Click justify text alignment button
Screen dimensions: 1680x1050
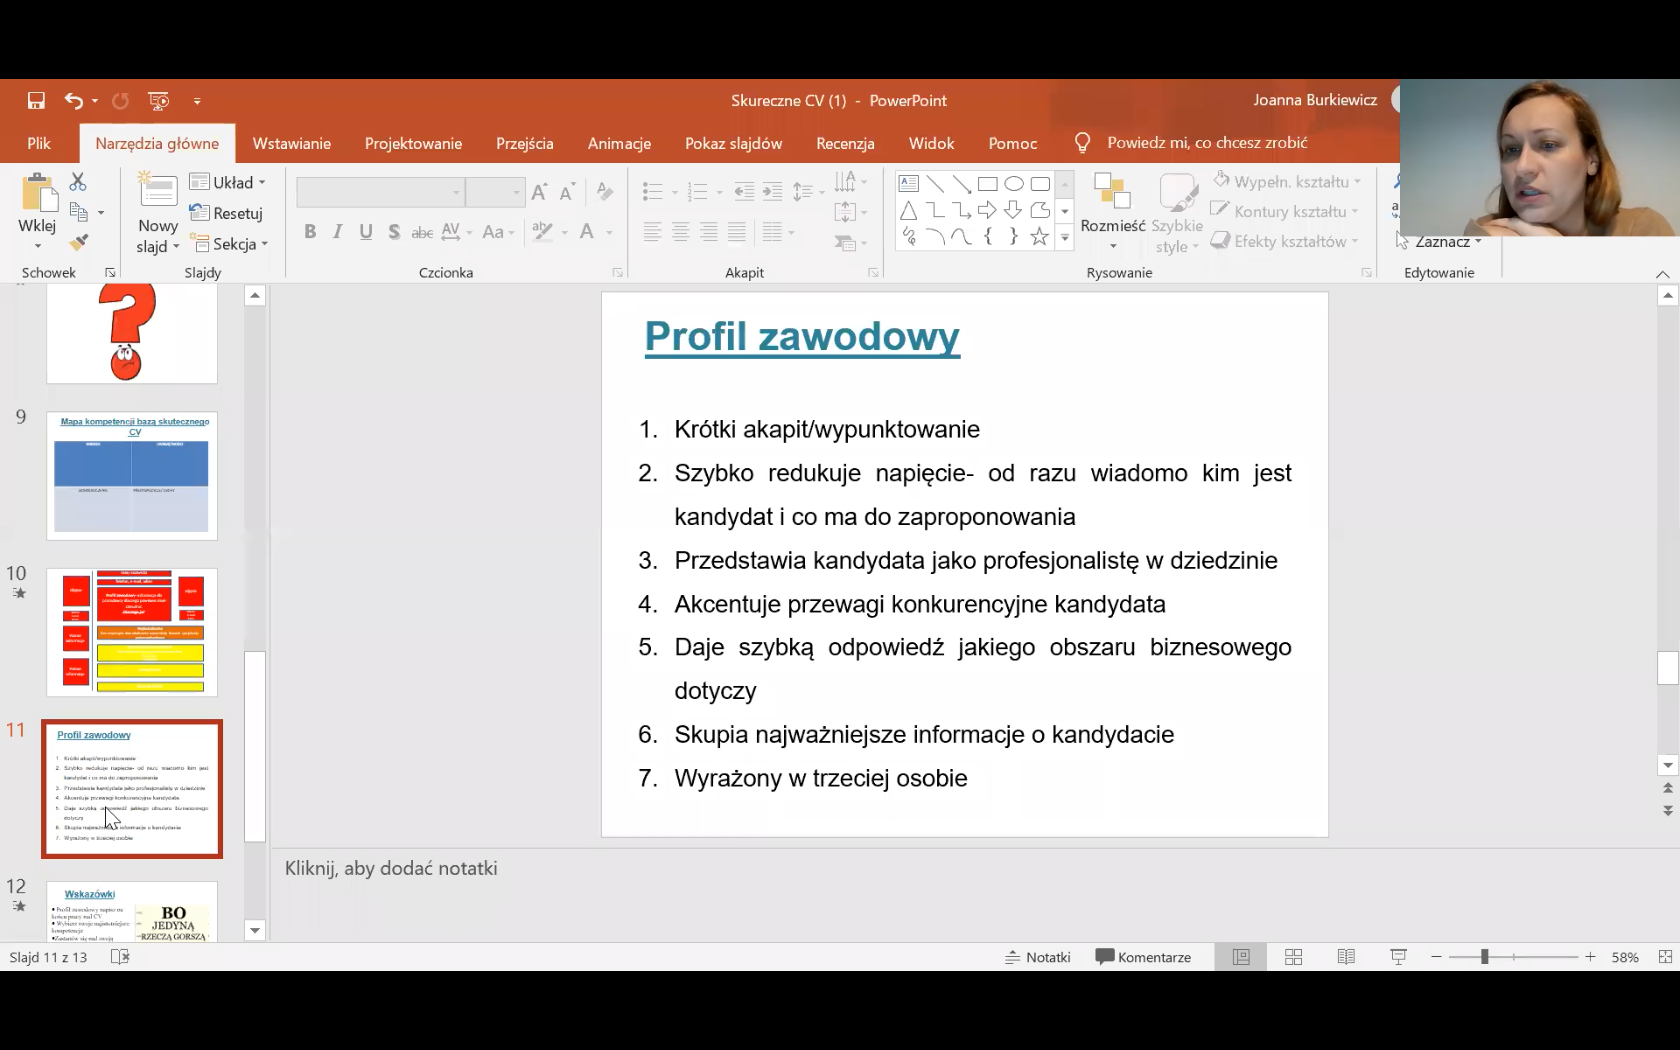tap(737, 233)
